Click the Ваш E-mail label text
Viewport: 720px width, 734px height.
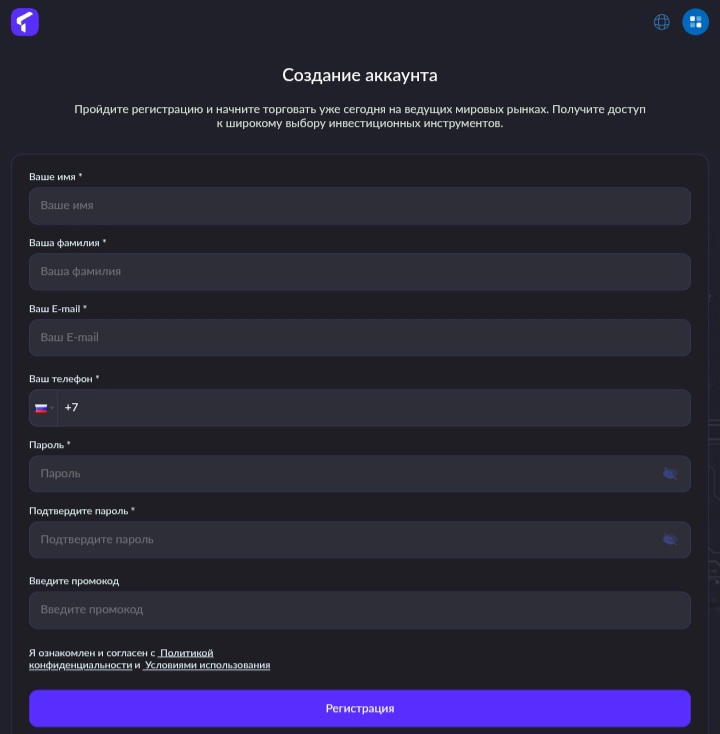[x=57, y=309]
